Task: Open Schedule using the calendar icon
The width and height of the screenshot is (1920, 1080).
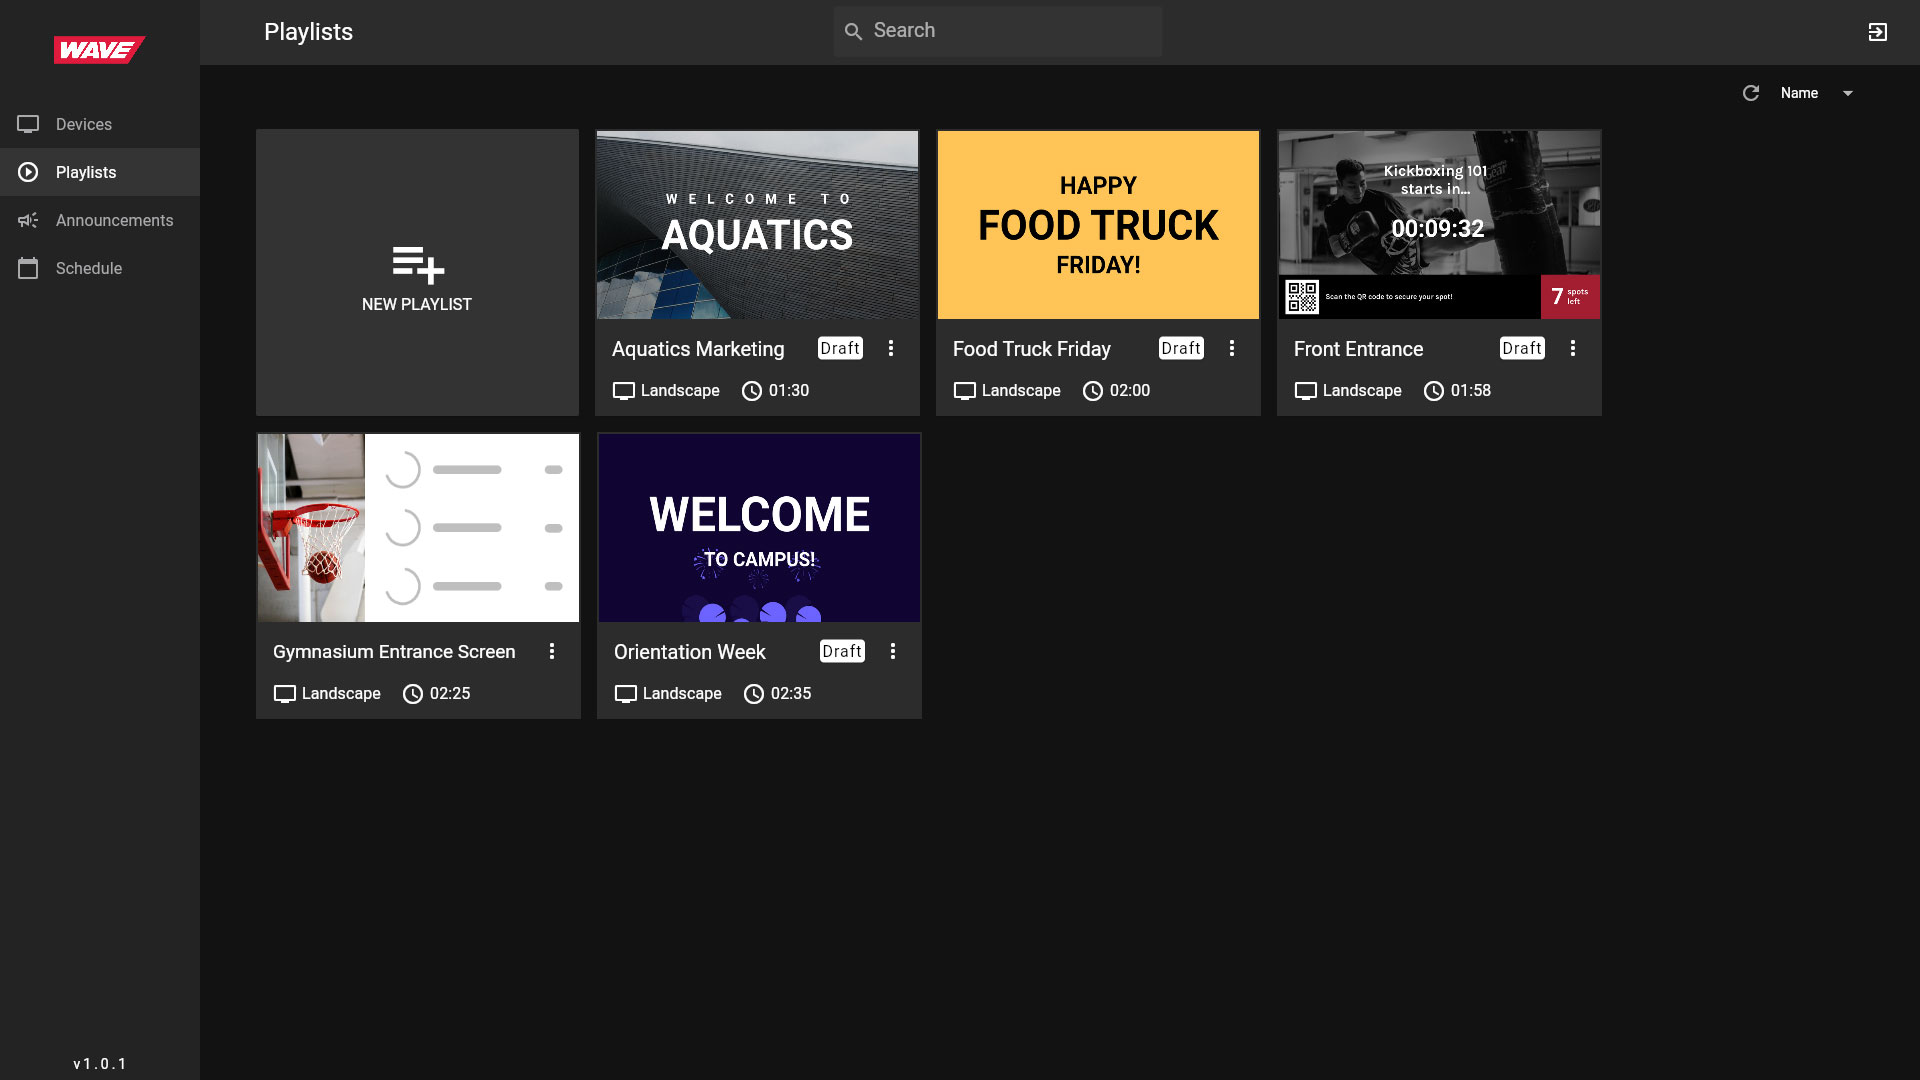Action: click(28, 268)
